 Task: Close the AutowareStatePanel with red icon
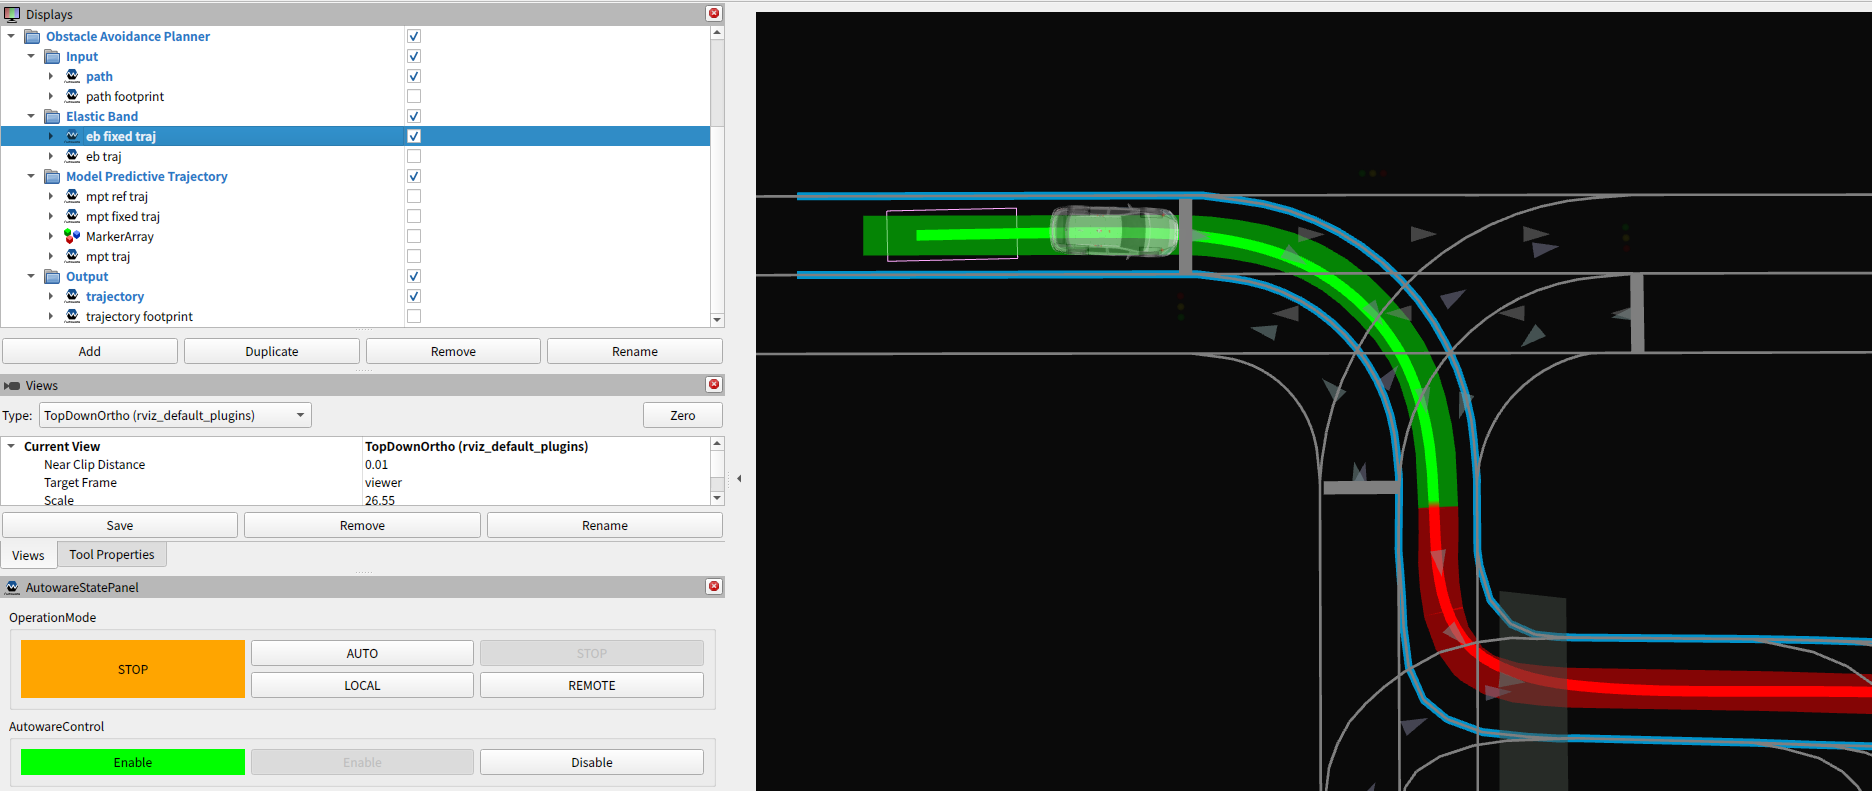(714, 587)
